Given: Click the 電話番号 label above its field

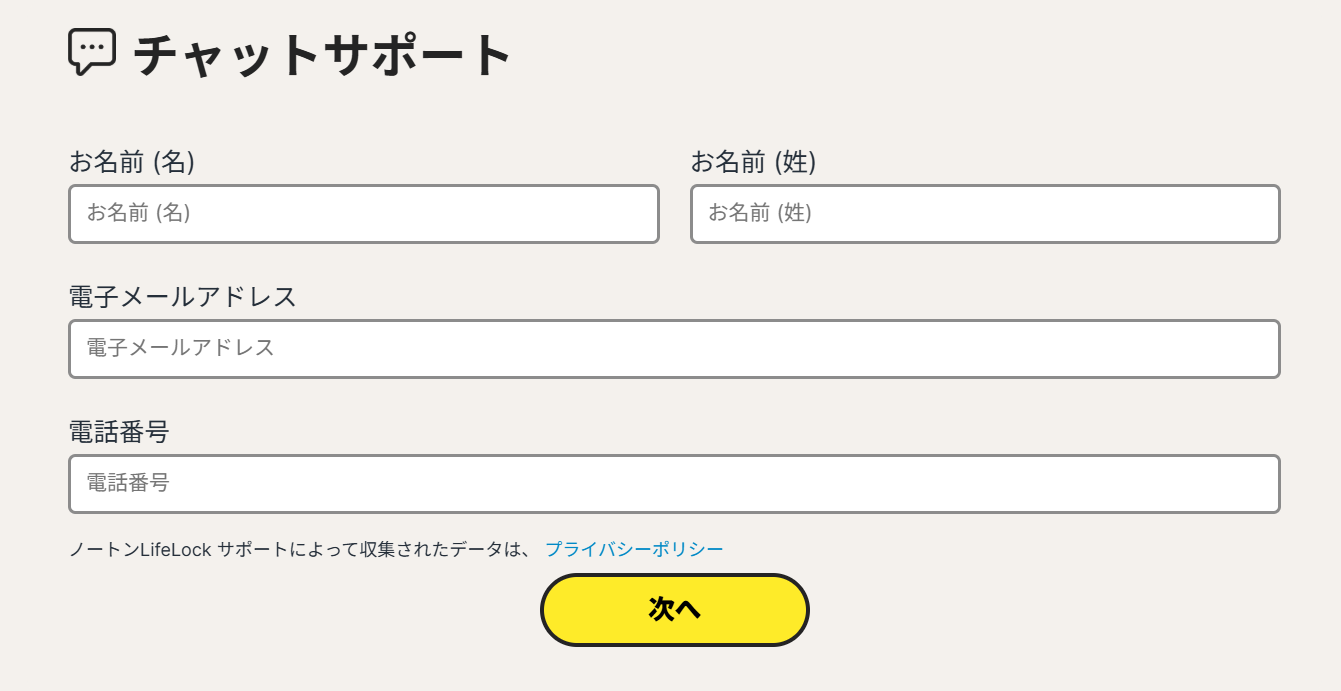Looking at the screenshot, I should tap(119, 432).
